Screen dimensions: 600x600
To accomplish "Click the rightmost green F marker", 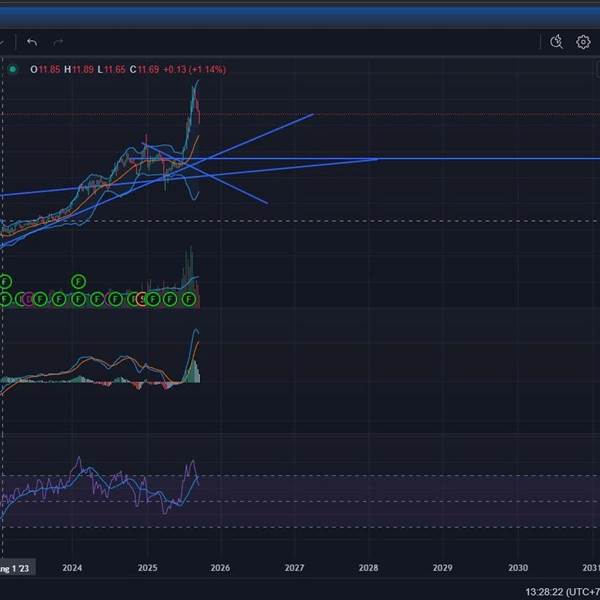I will coord(189,298).
